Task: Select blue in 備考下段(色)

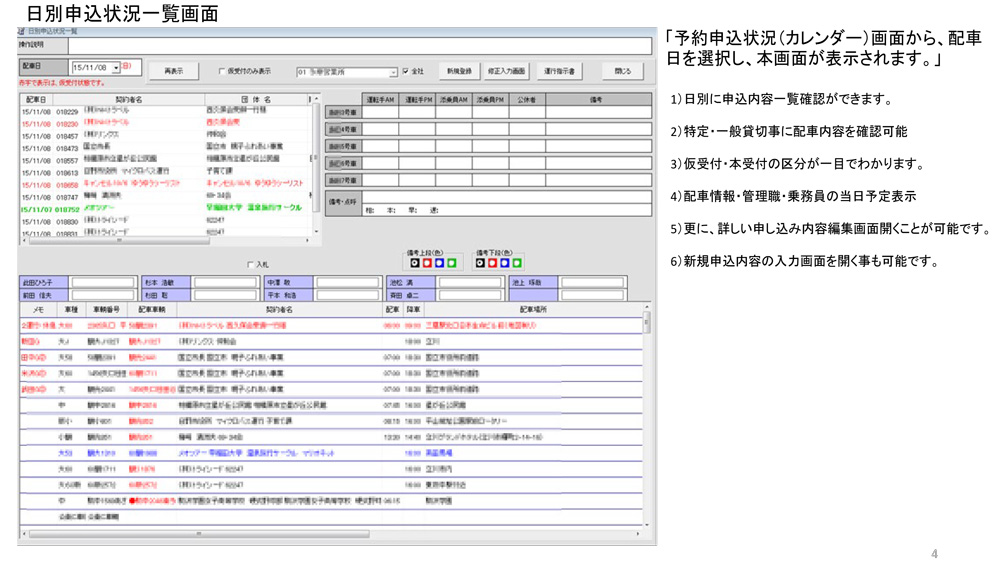Action: [x=504, y=263]
